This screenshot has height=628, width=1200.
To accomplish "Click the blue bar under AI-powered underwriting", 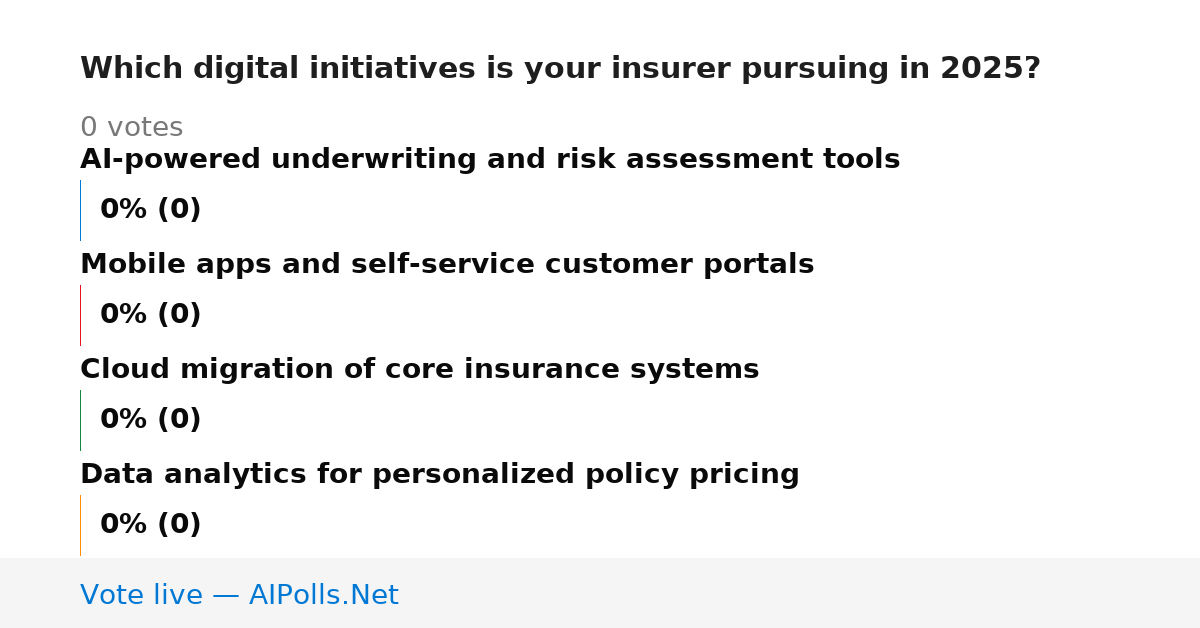I will [x=80, y=210].
